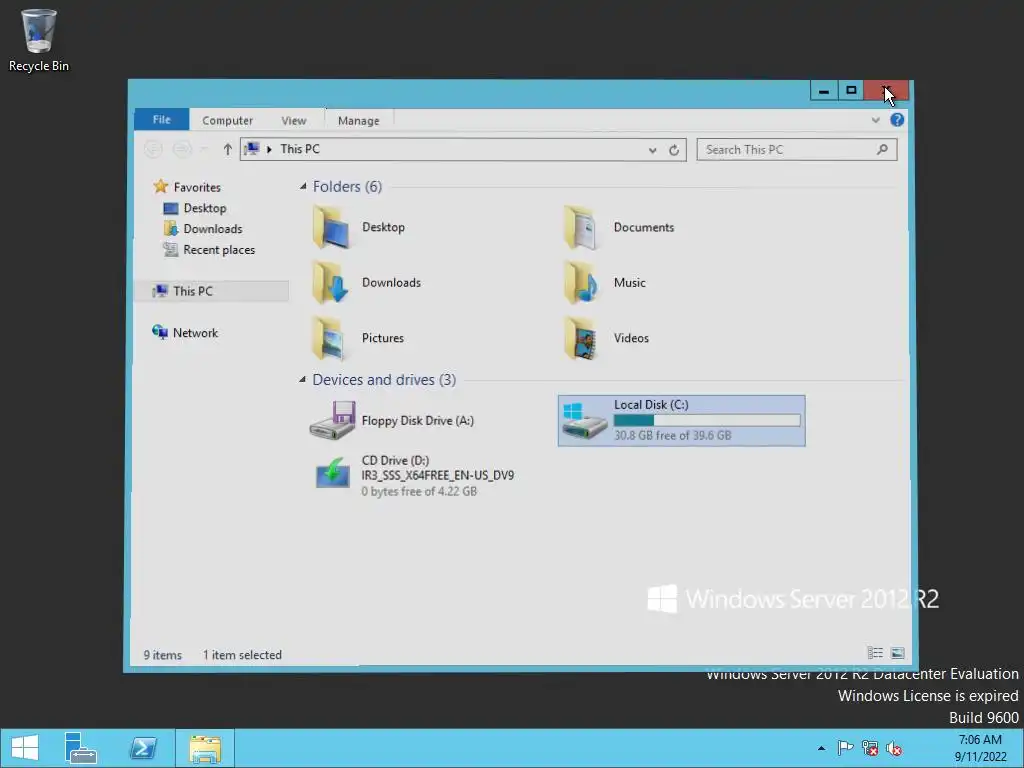Switch to details view icon in status bar

point(875,652)
